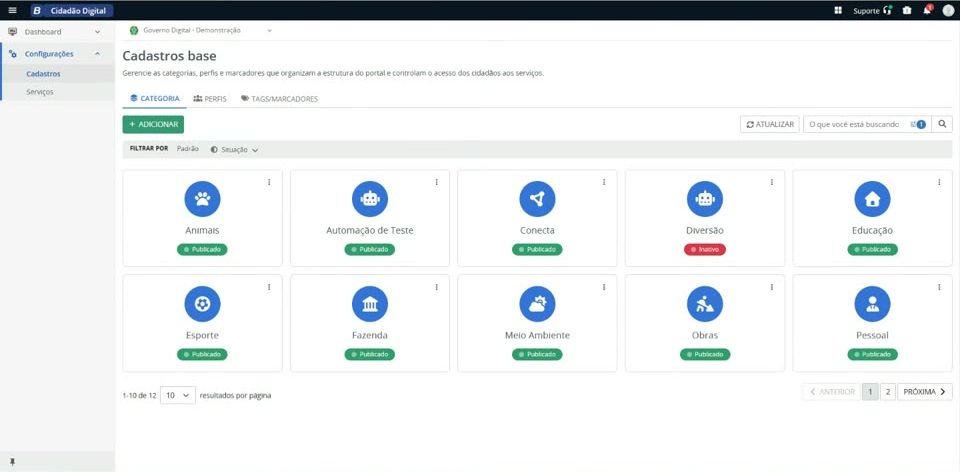Click the Inativo badge on Diversão

point(705,250)
